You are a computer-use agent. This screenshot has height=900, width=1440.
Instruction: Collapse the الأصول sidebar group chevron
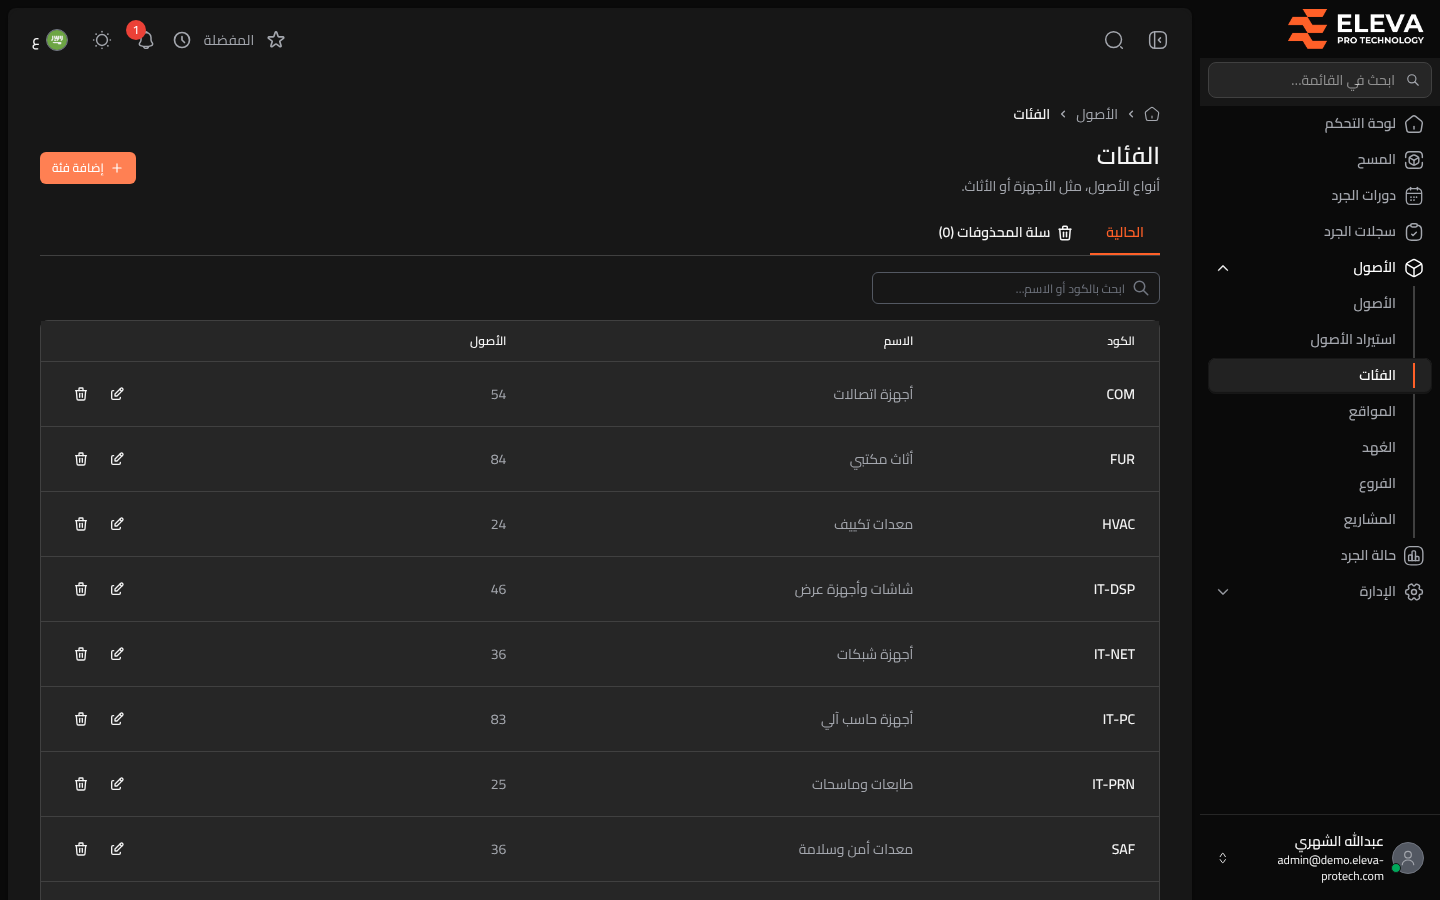[1223, 268]
